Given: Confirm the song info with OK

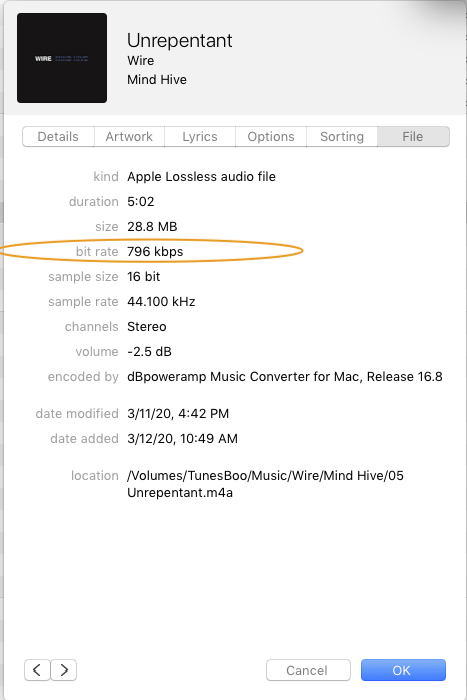Looking at the screenshot, I should point(403,670).
